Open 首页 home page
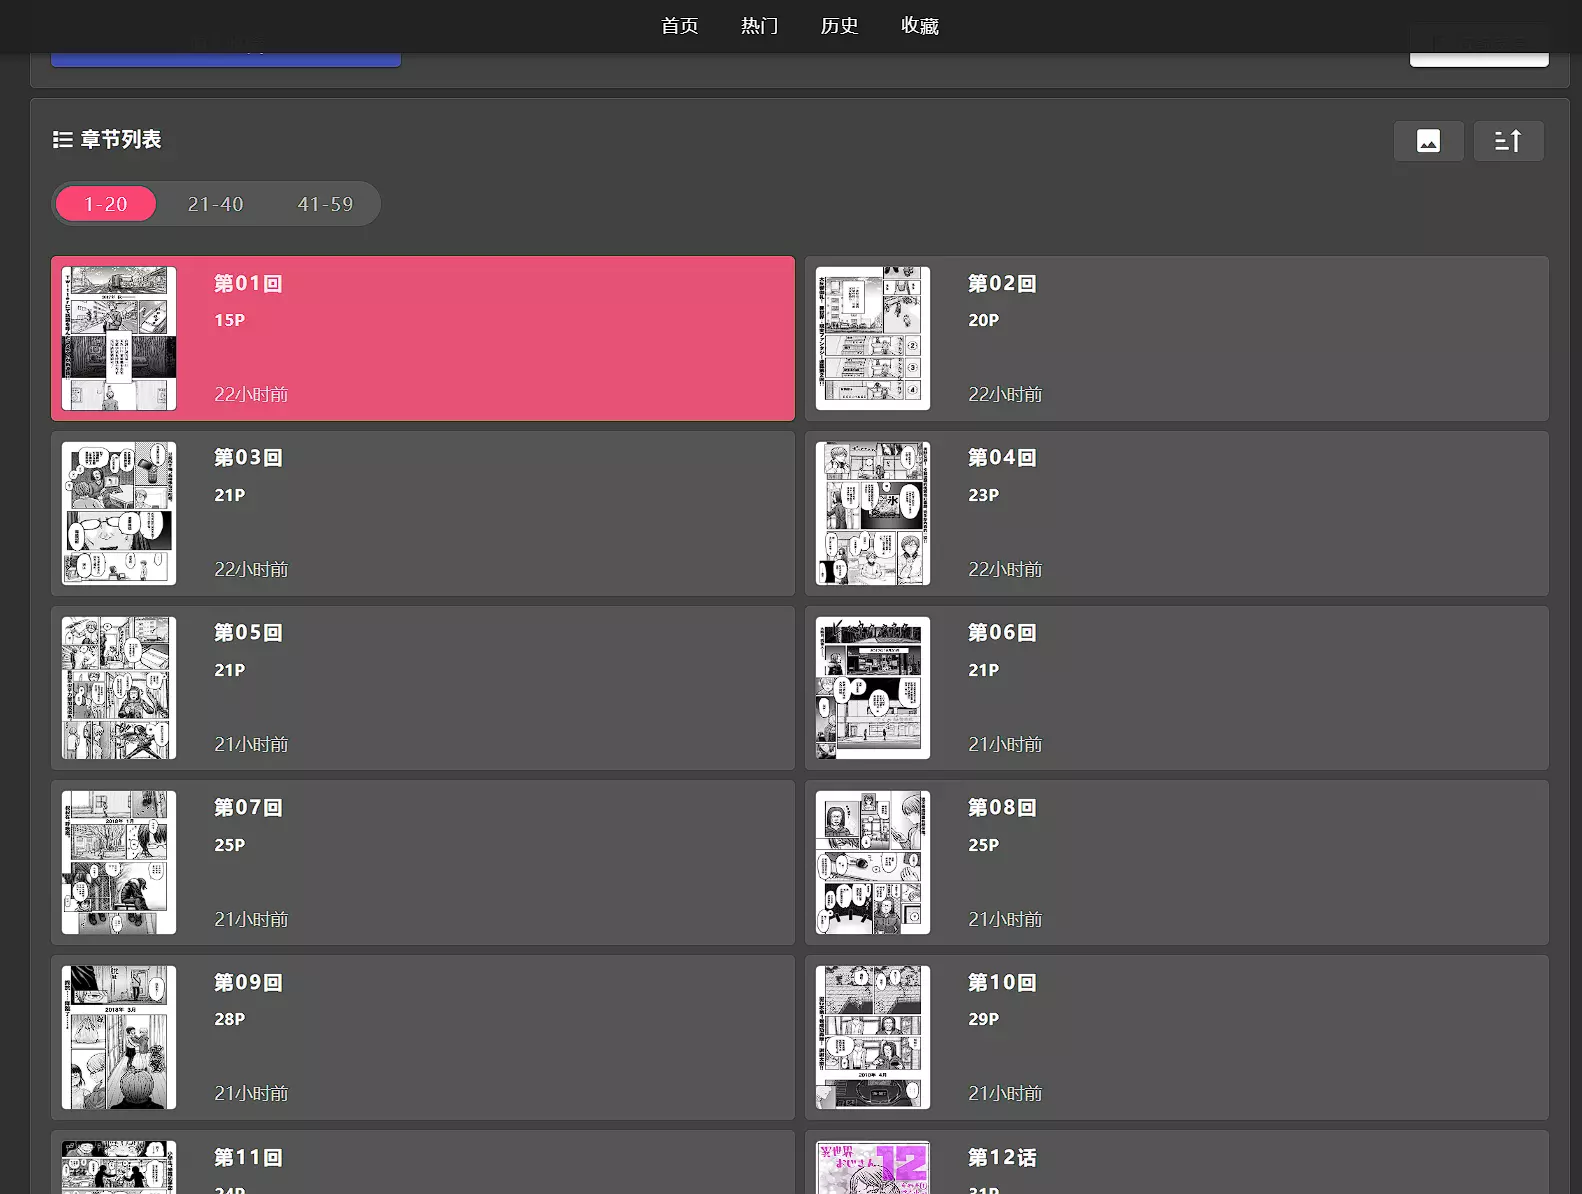This screenshot has height=1194, width=1582. pyautogui.click(x=679, y=26)
